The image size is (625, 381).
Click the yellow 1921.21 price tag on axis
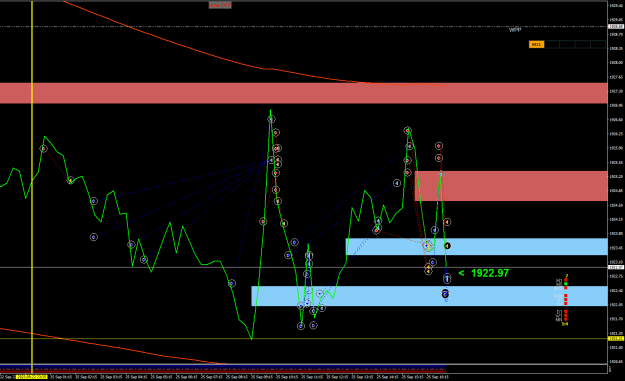coord(616,338)
